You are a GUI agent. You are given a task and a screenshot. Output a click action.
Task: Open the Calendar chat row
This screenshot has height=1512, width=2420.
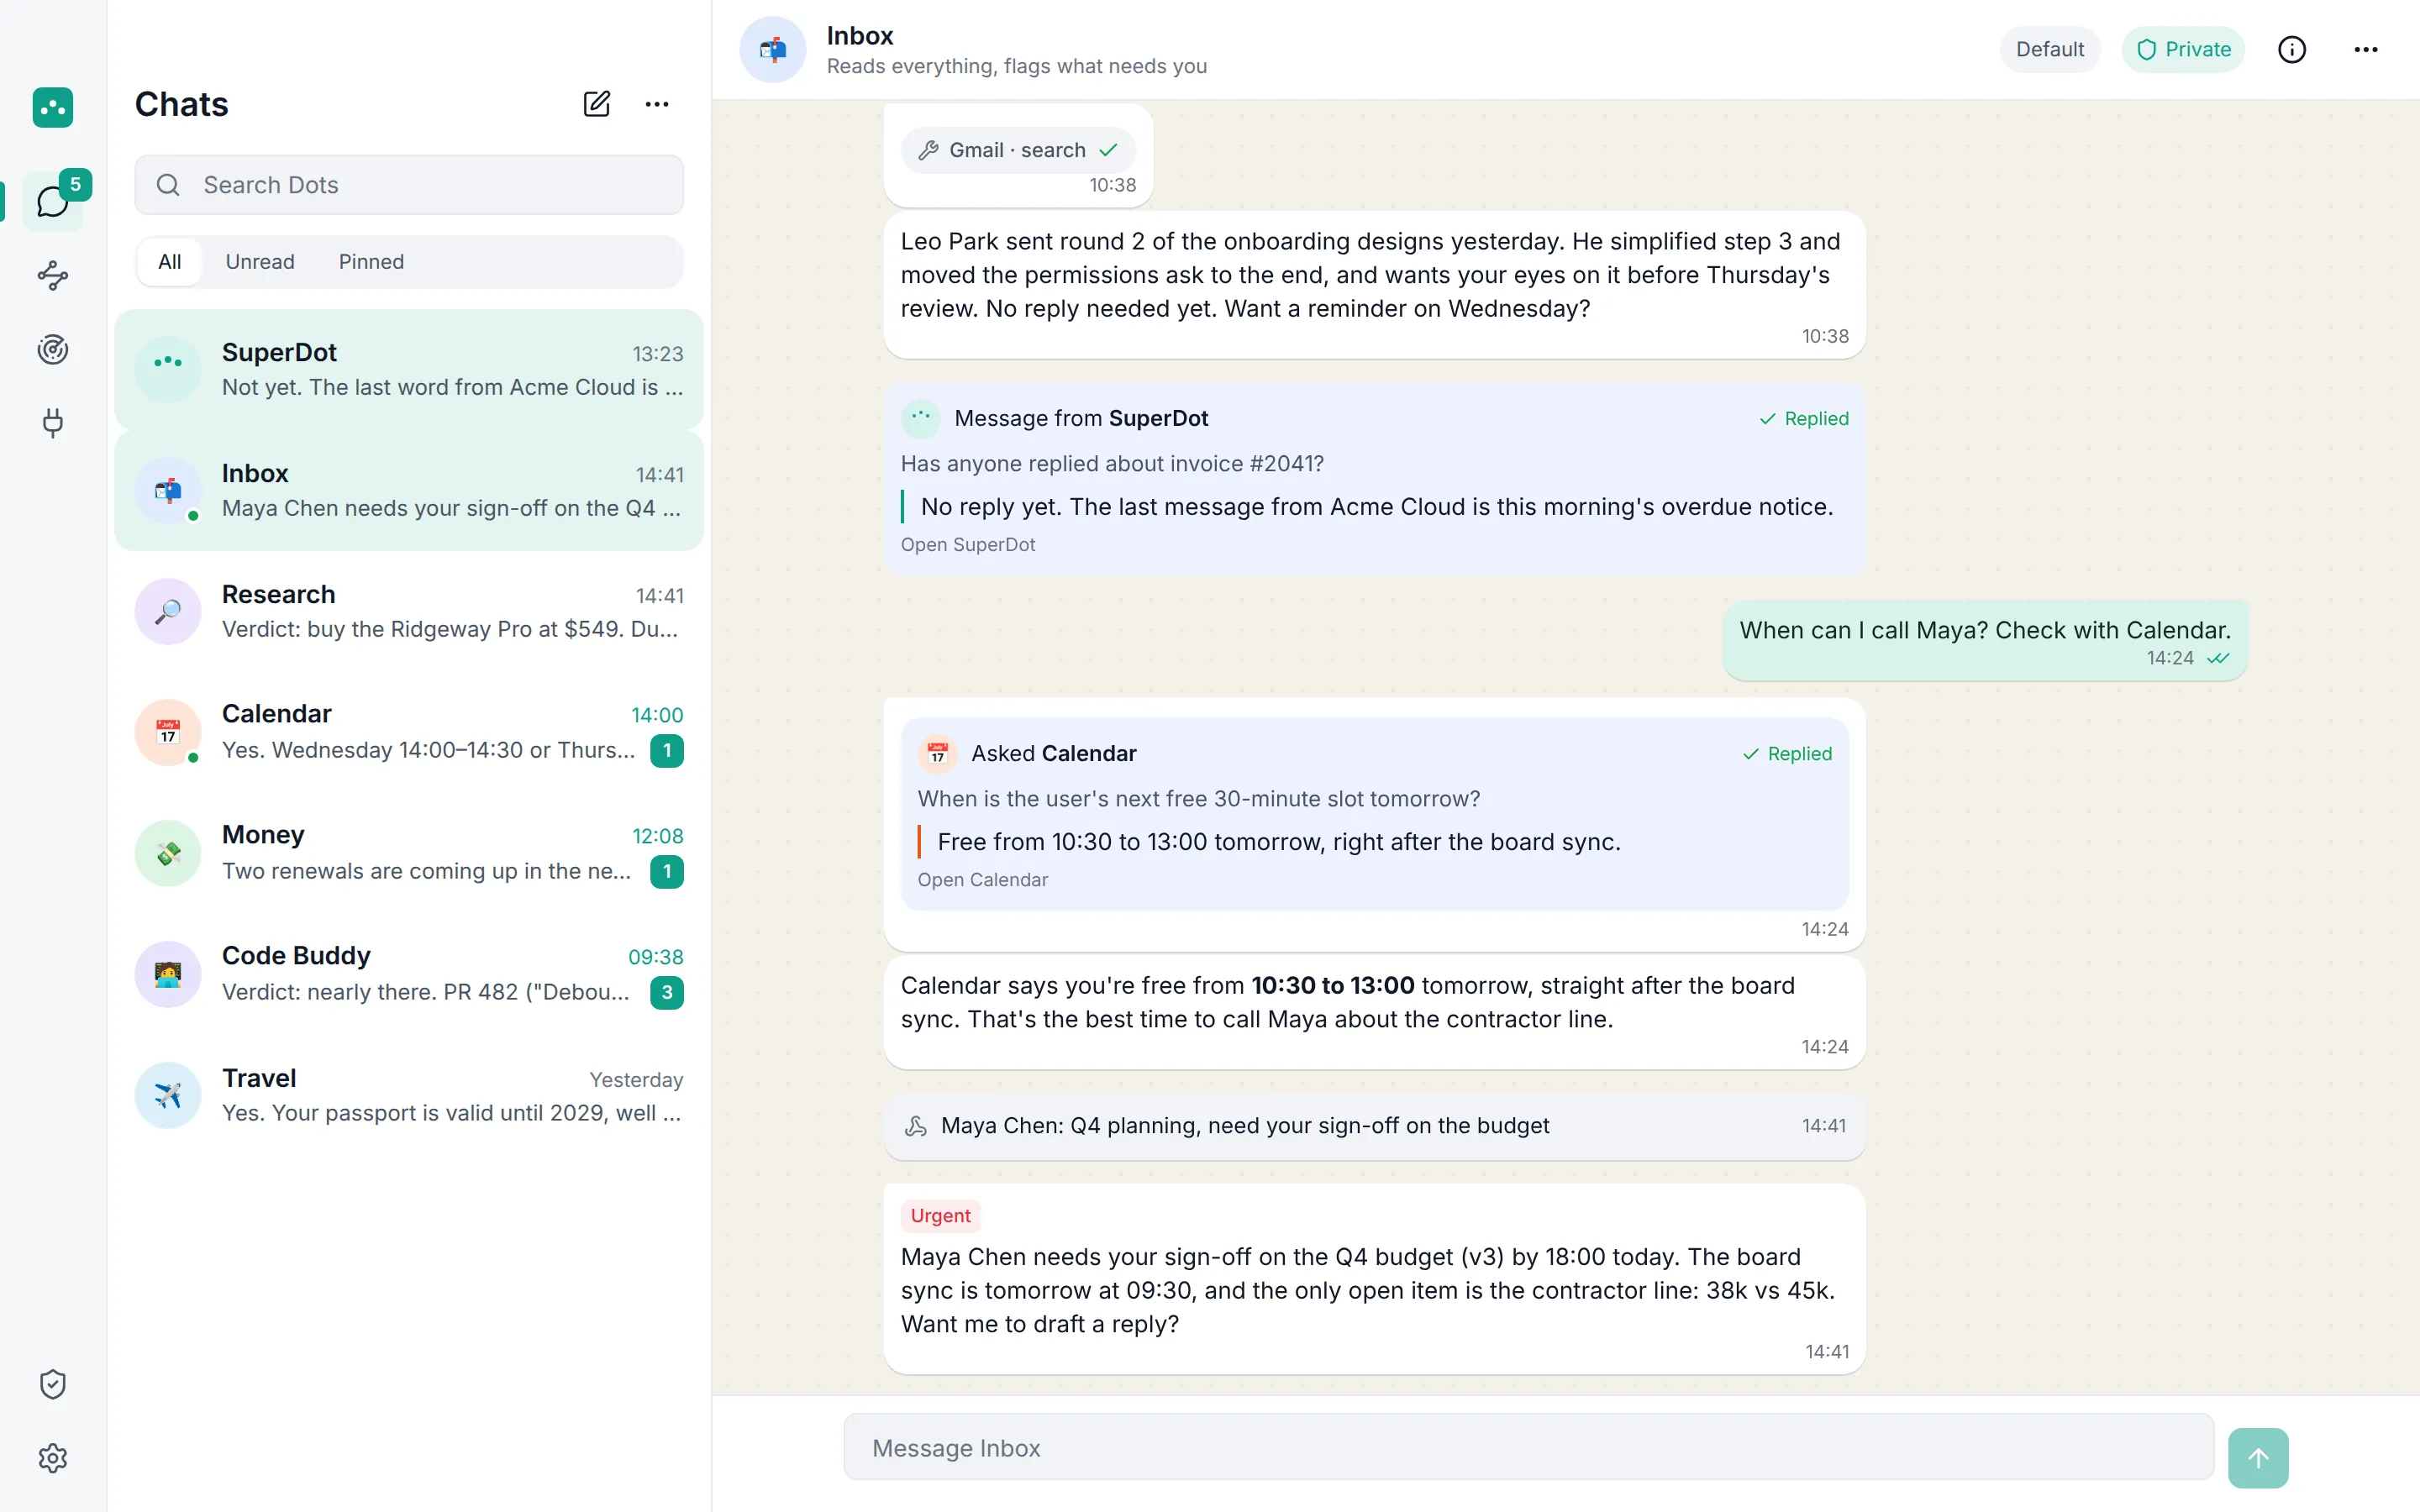pyautogui.click(x=409, y=732)
